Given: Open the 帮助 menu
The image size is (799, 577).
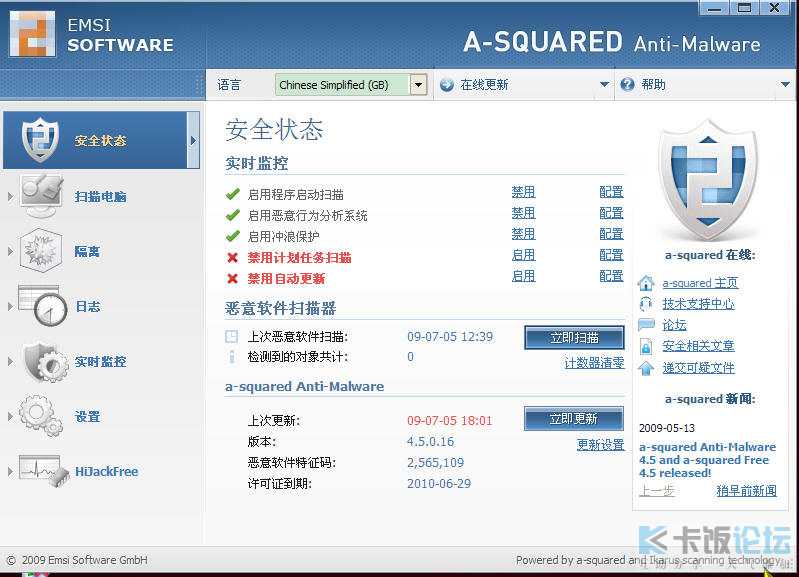Looking at the screenshot, I should coord(653,85).
